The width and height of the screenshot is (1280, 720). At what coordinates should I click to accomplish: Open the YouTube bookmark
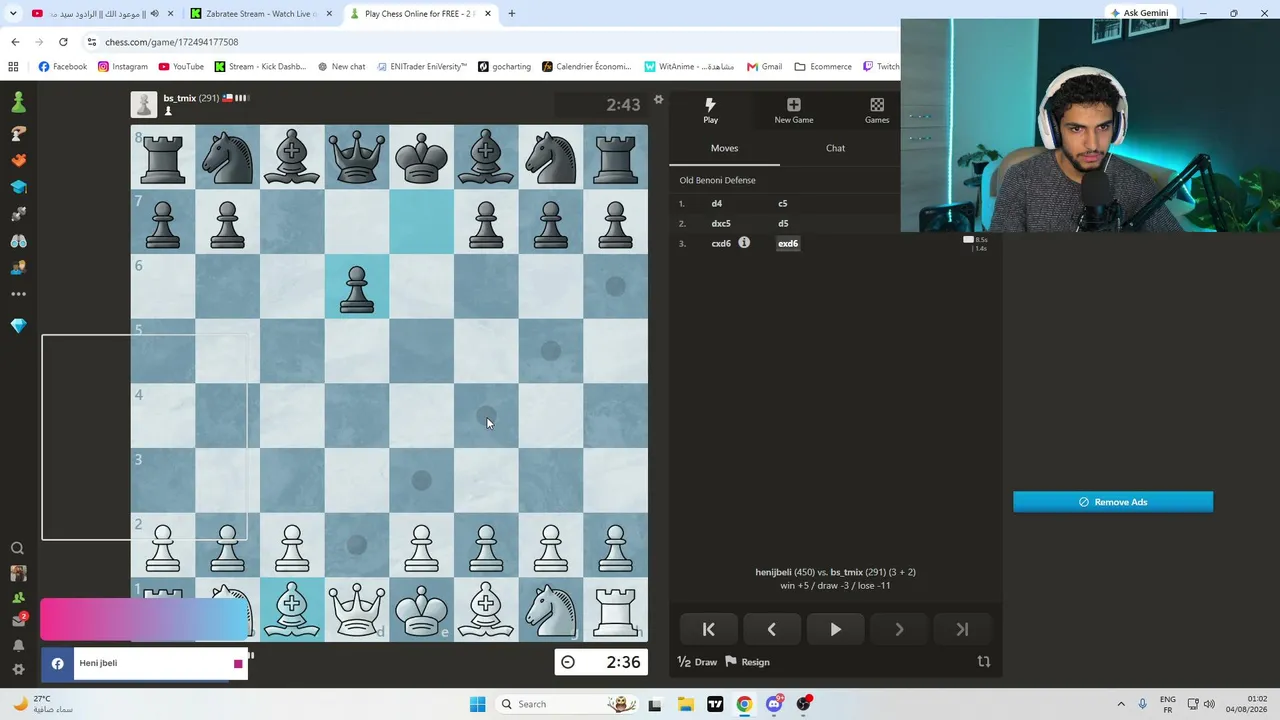(x=180, y=67)
